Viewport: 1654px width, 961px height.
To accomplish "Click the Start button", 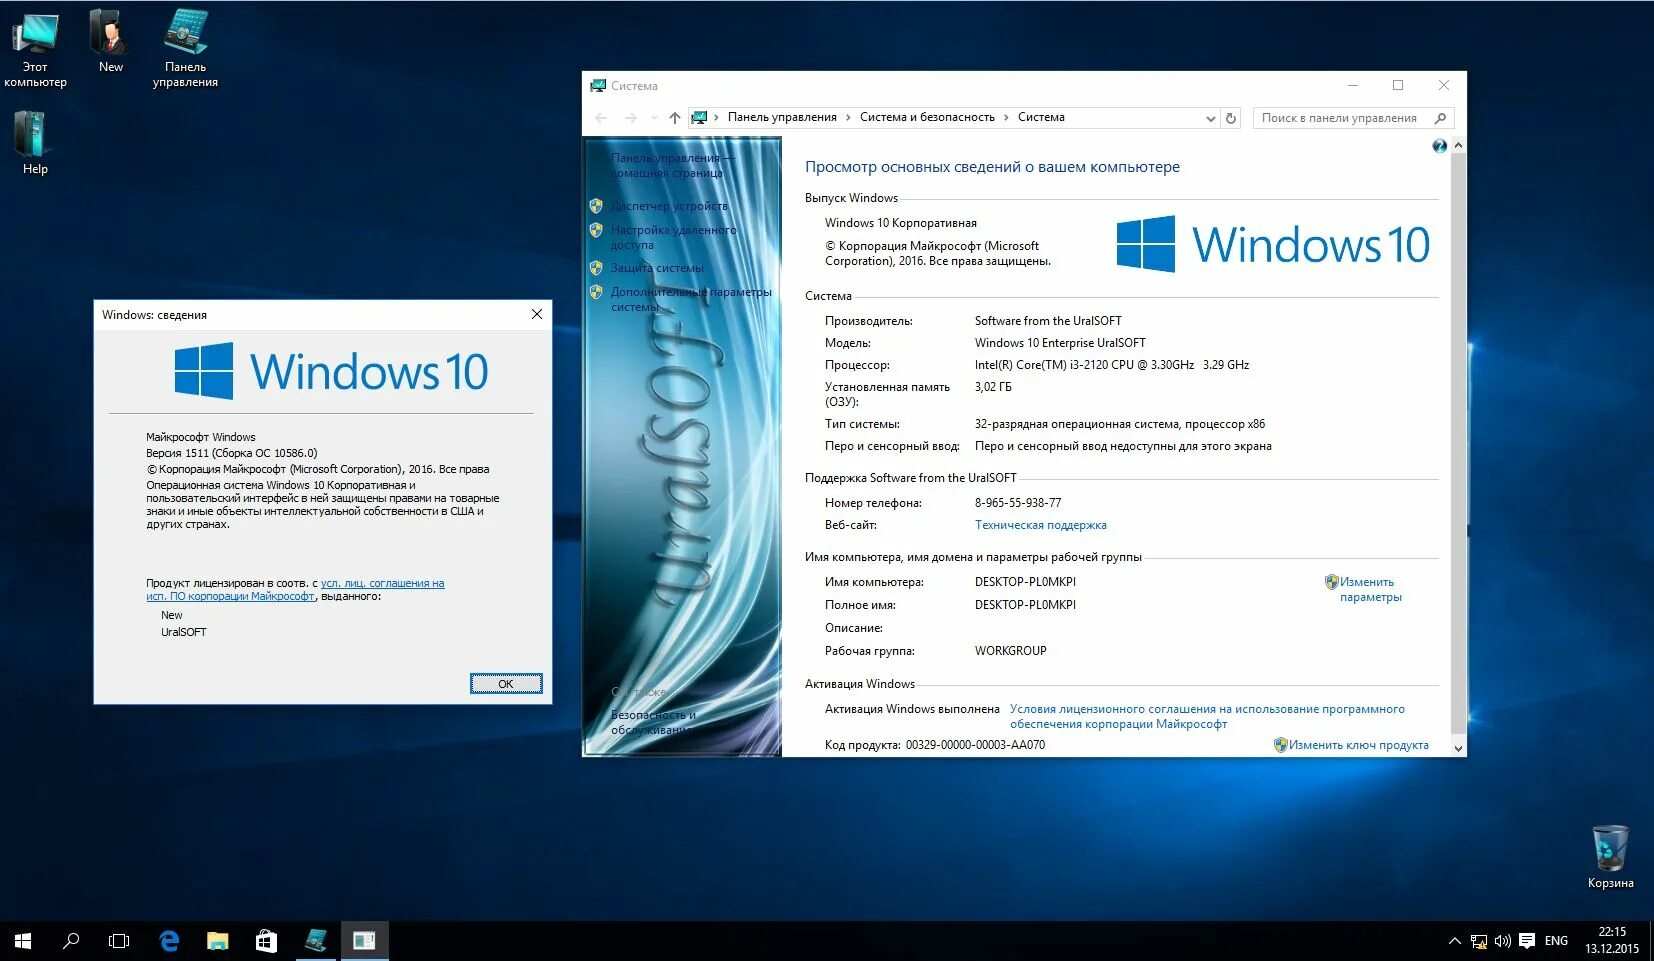I will click(x=20, y=940).
